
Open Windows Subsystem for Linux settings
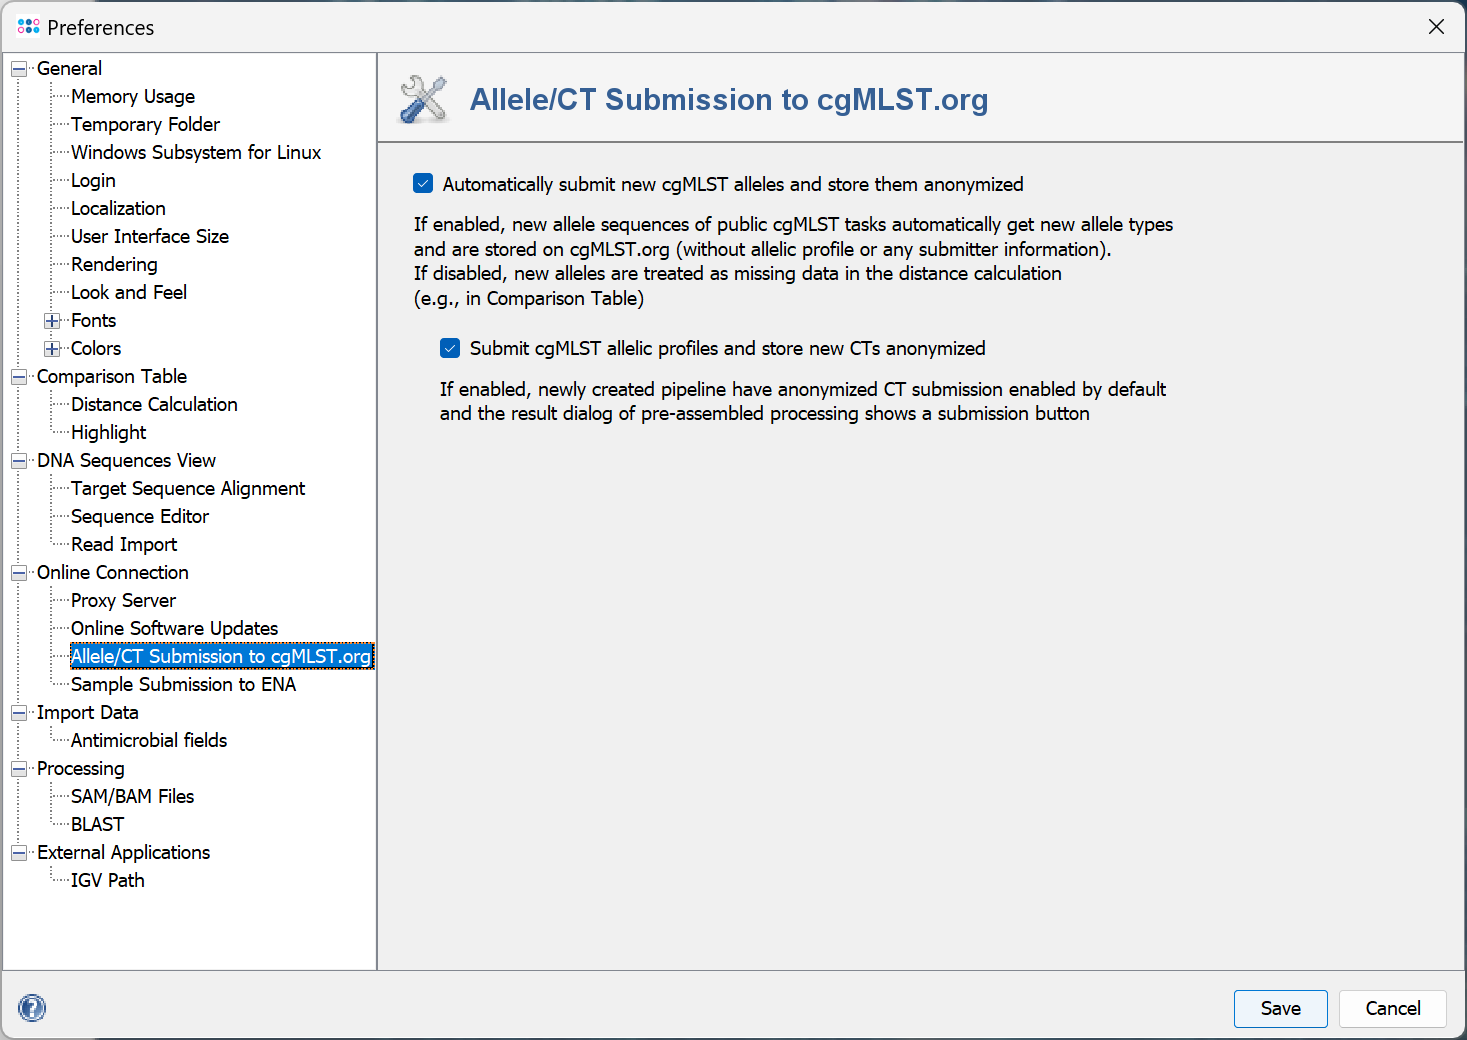tap(196, 153)
